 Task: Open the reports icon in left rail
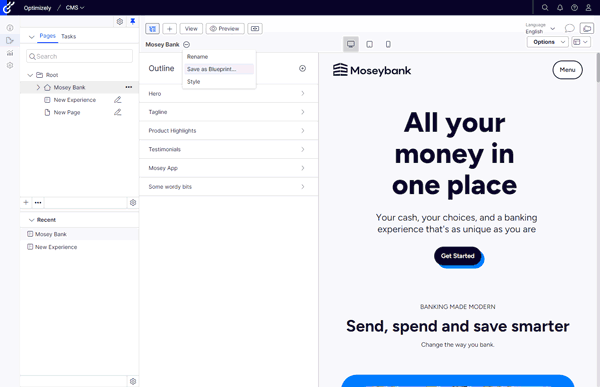pyautogui.click(x=10, y=53)
